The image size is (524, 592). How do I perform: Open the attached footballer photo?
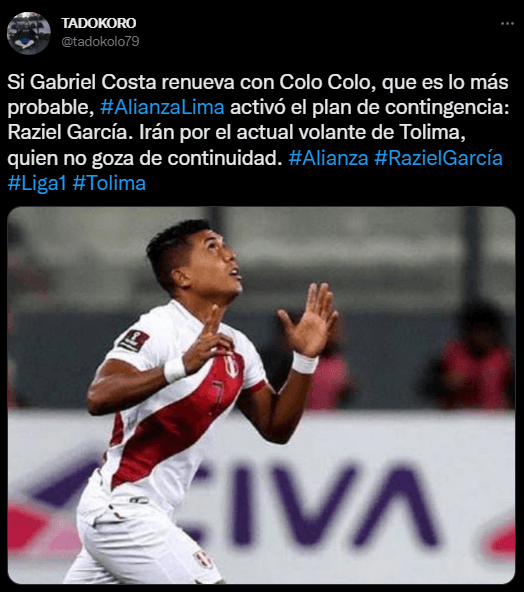tap(261, 395)
